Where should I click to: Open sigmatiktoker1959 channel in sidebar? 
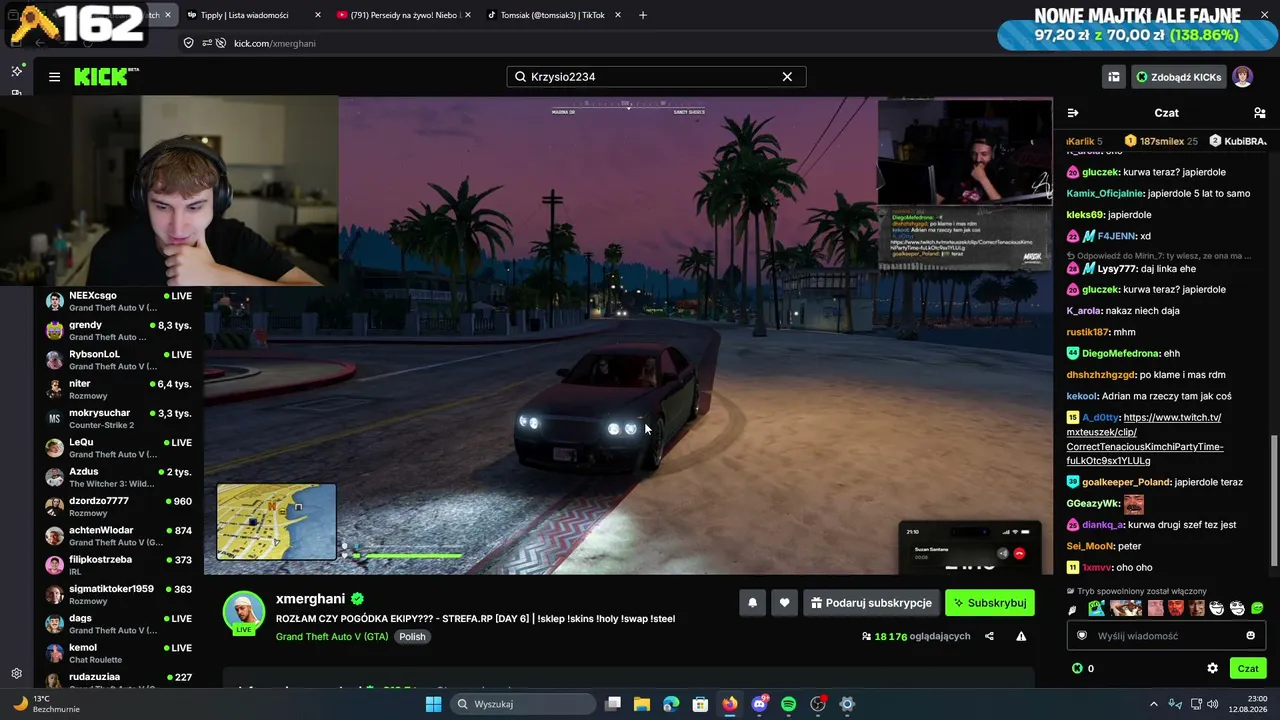click(120, 595)
